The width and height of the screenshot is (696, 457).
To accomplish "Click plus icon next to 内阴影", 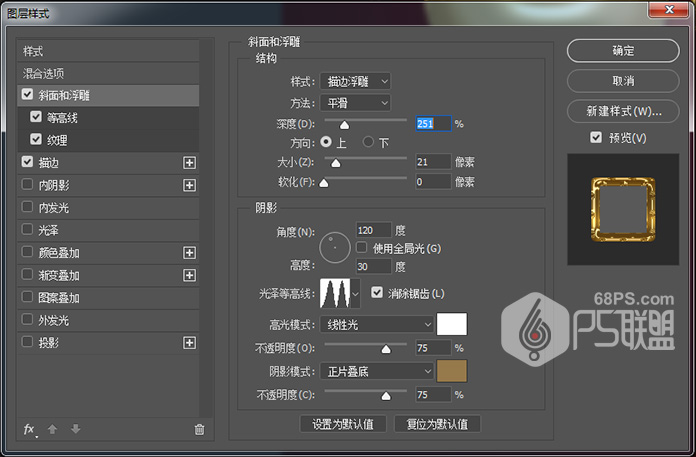I will pyautogui.click(x=190, y=185).
